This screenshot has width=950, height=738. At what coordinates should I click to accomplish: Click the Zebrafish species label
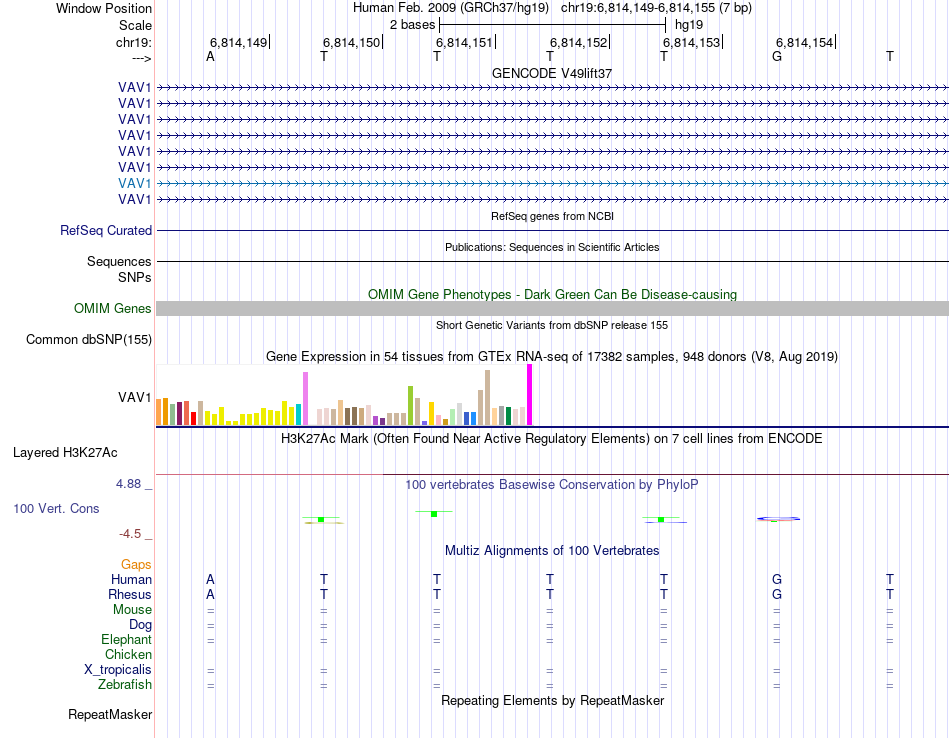tap(125, 685)
